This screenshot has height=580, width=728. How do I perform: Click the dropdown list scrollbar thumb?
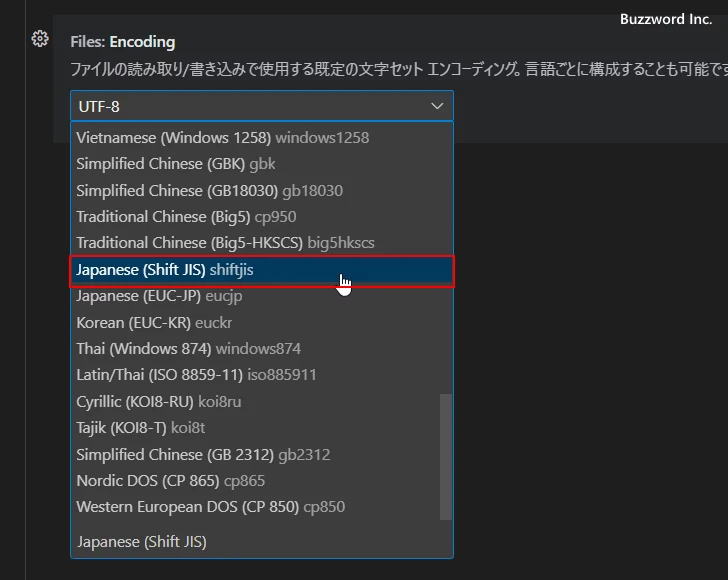pos(446,456)
